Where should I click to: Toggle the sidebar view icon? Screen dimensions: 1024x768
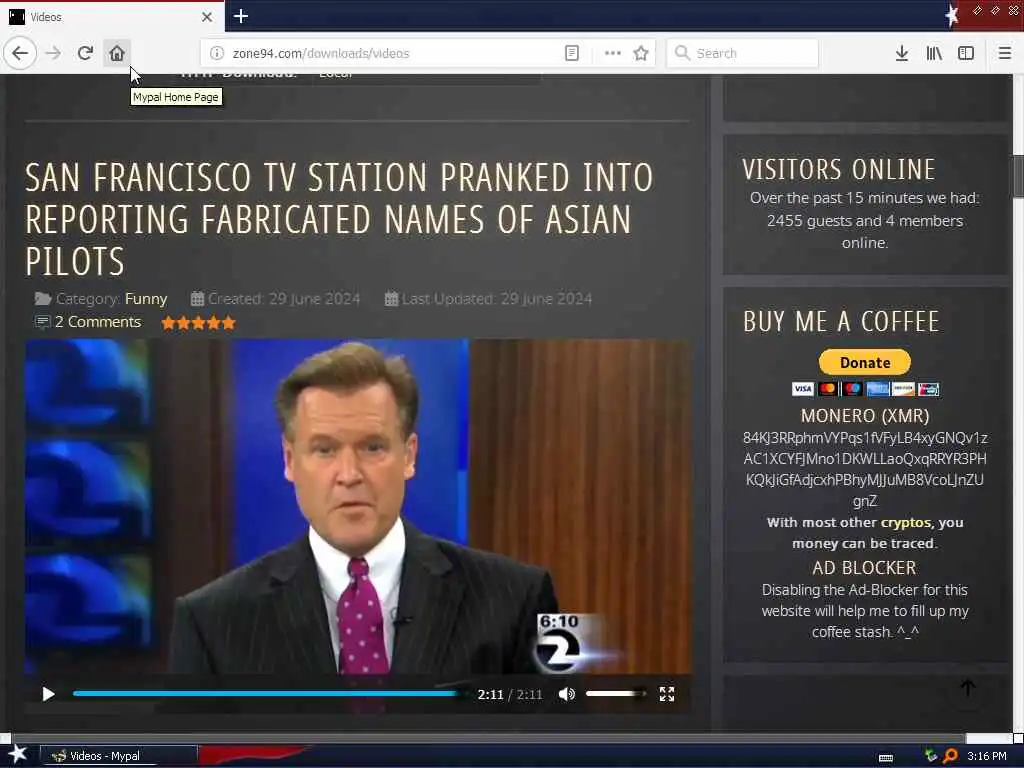coord(966,53)
